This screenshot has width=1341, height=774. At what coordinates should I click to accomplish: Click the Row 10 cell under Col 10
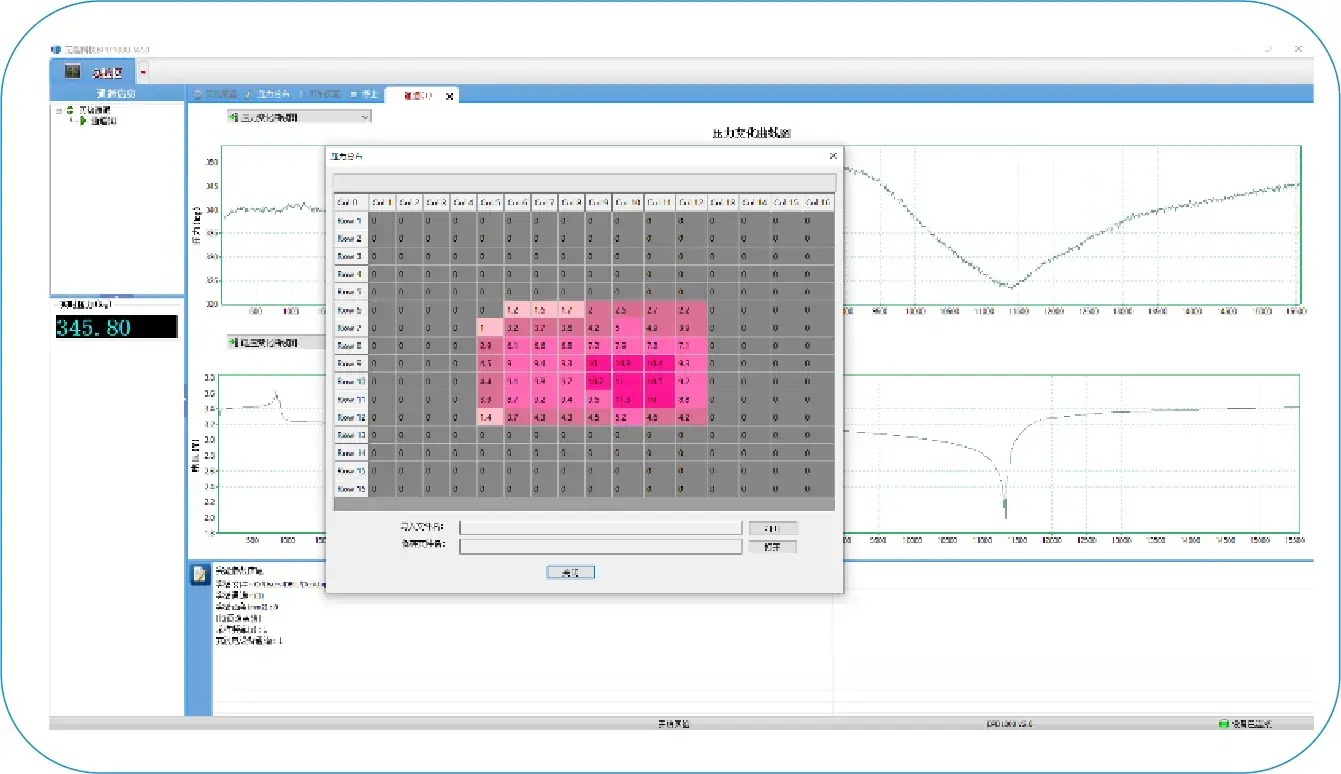tap(628, 382)
